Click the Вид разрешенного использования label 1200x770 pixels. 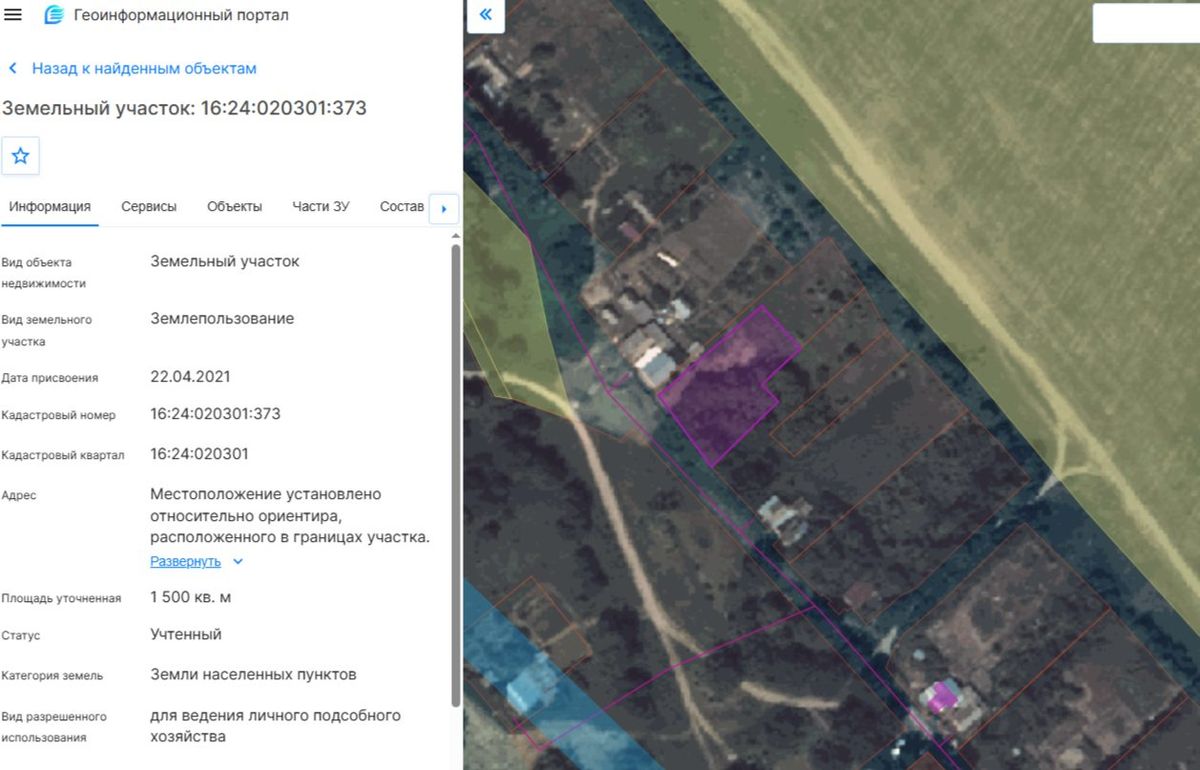[x=54, y=727]
